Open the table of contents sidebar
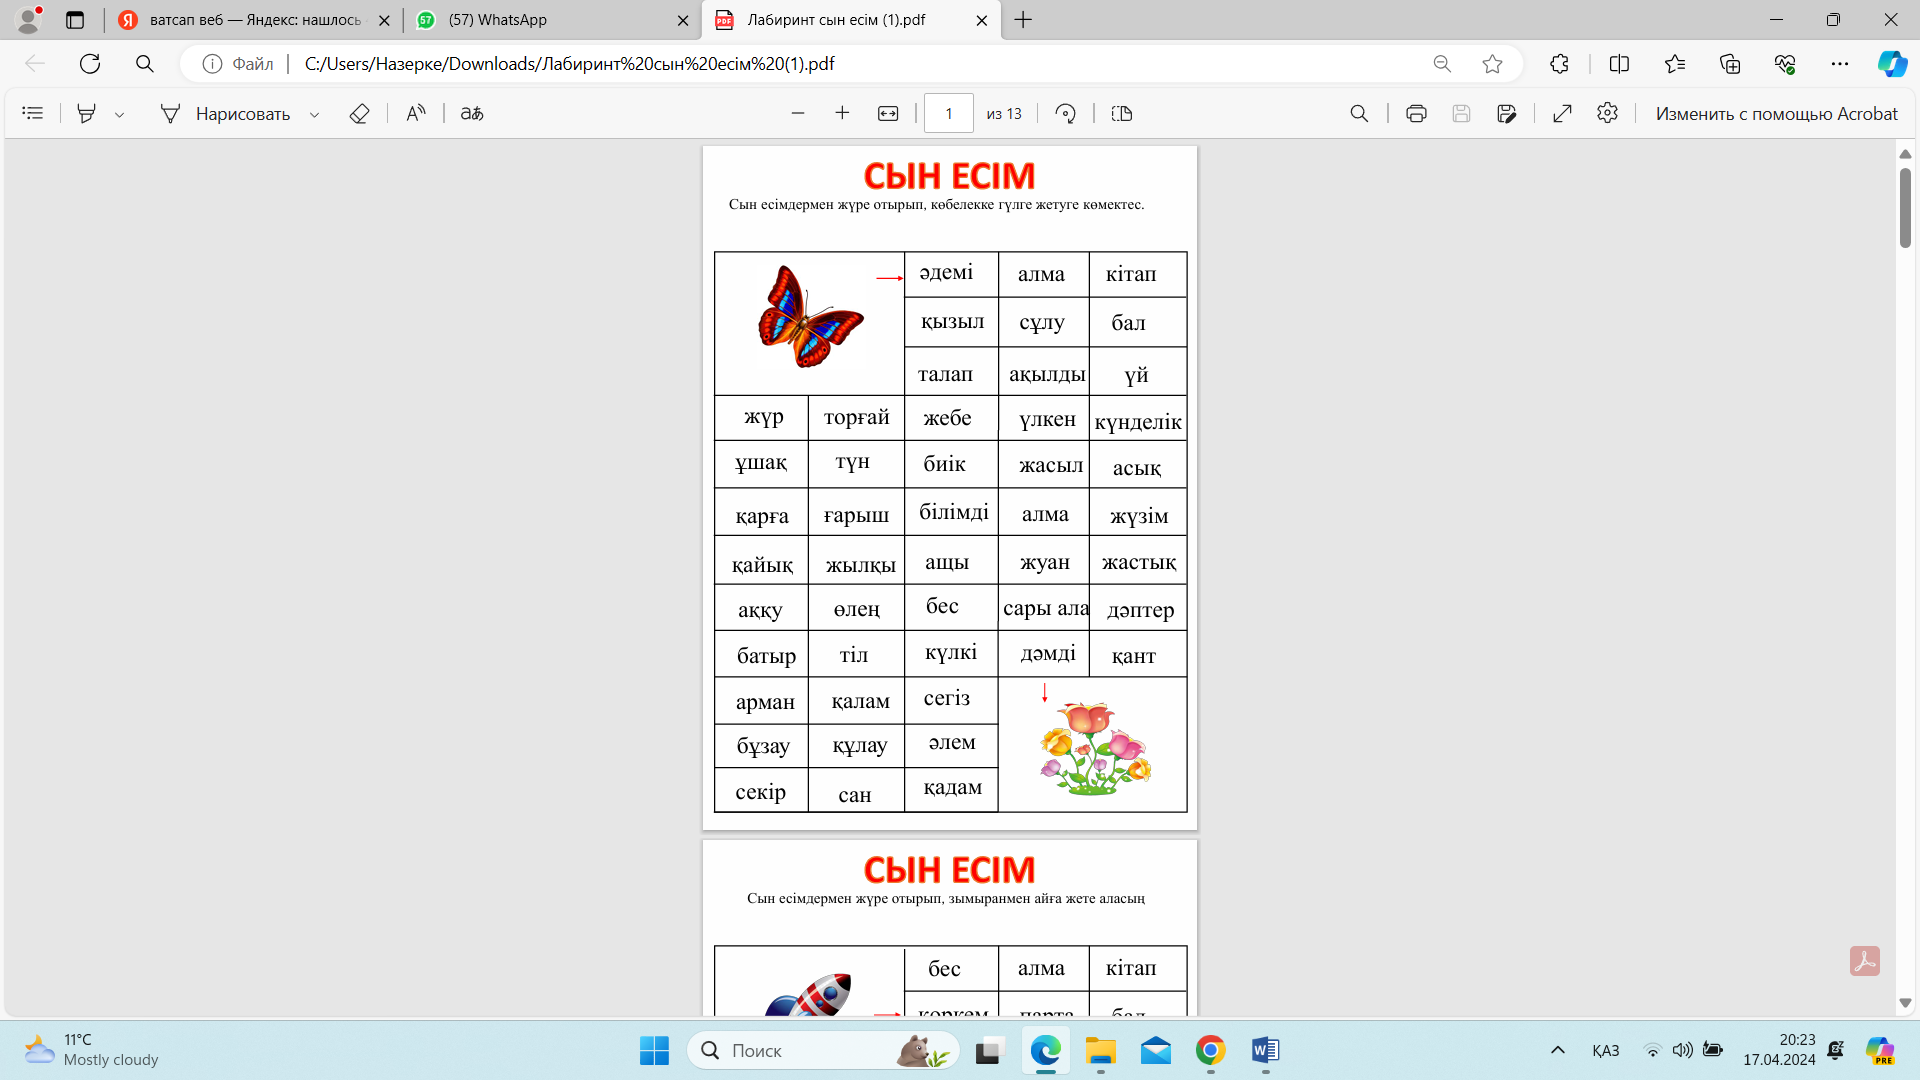The width and height of the screenshot is (1920, 1080). 33,114
